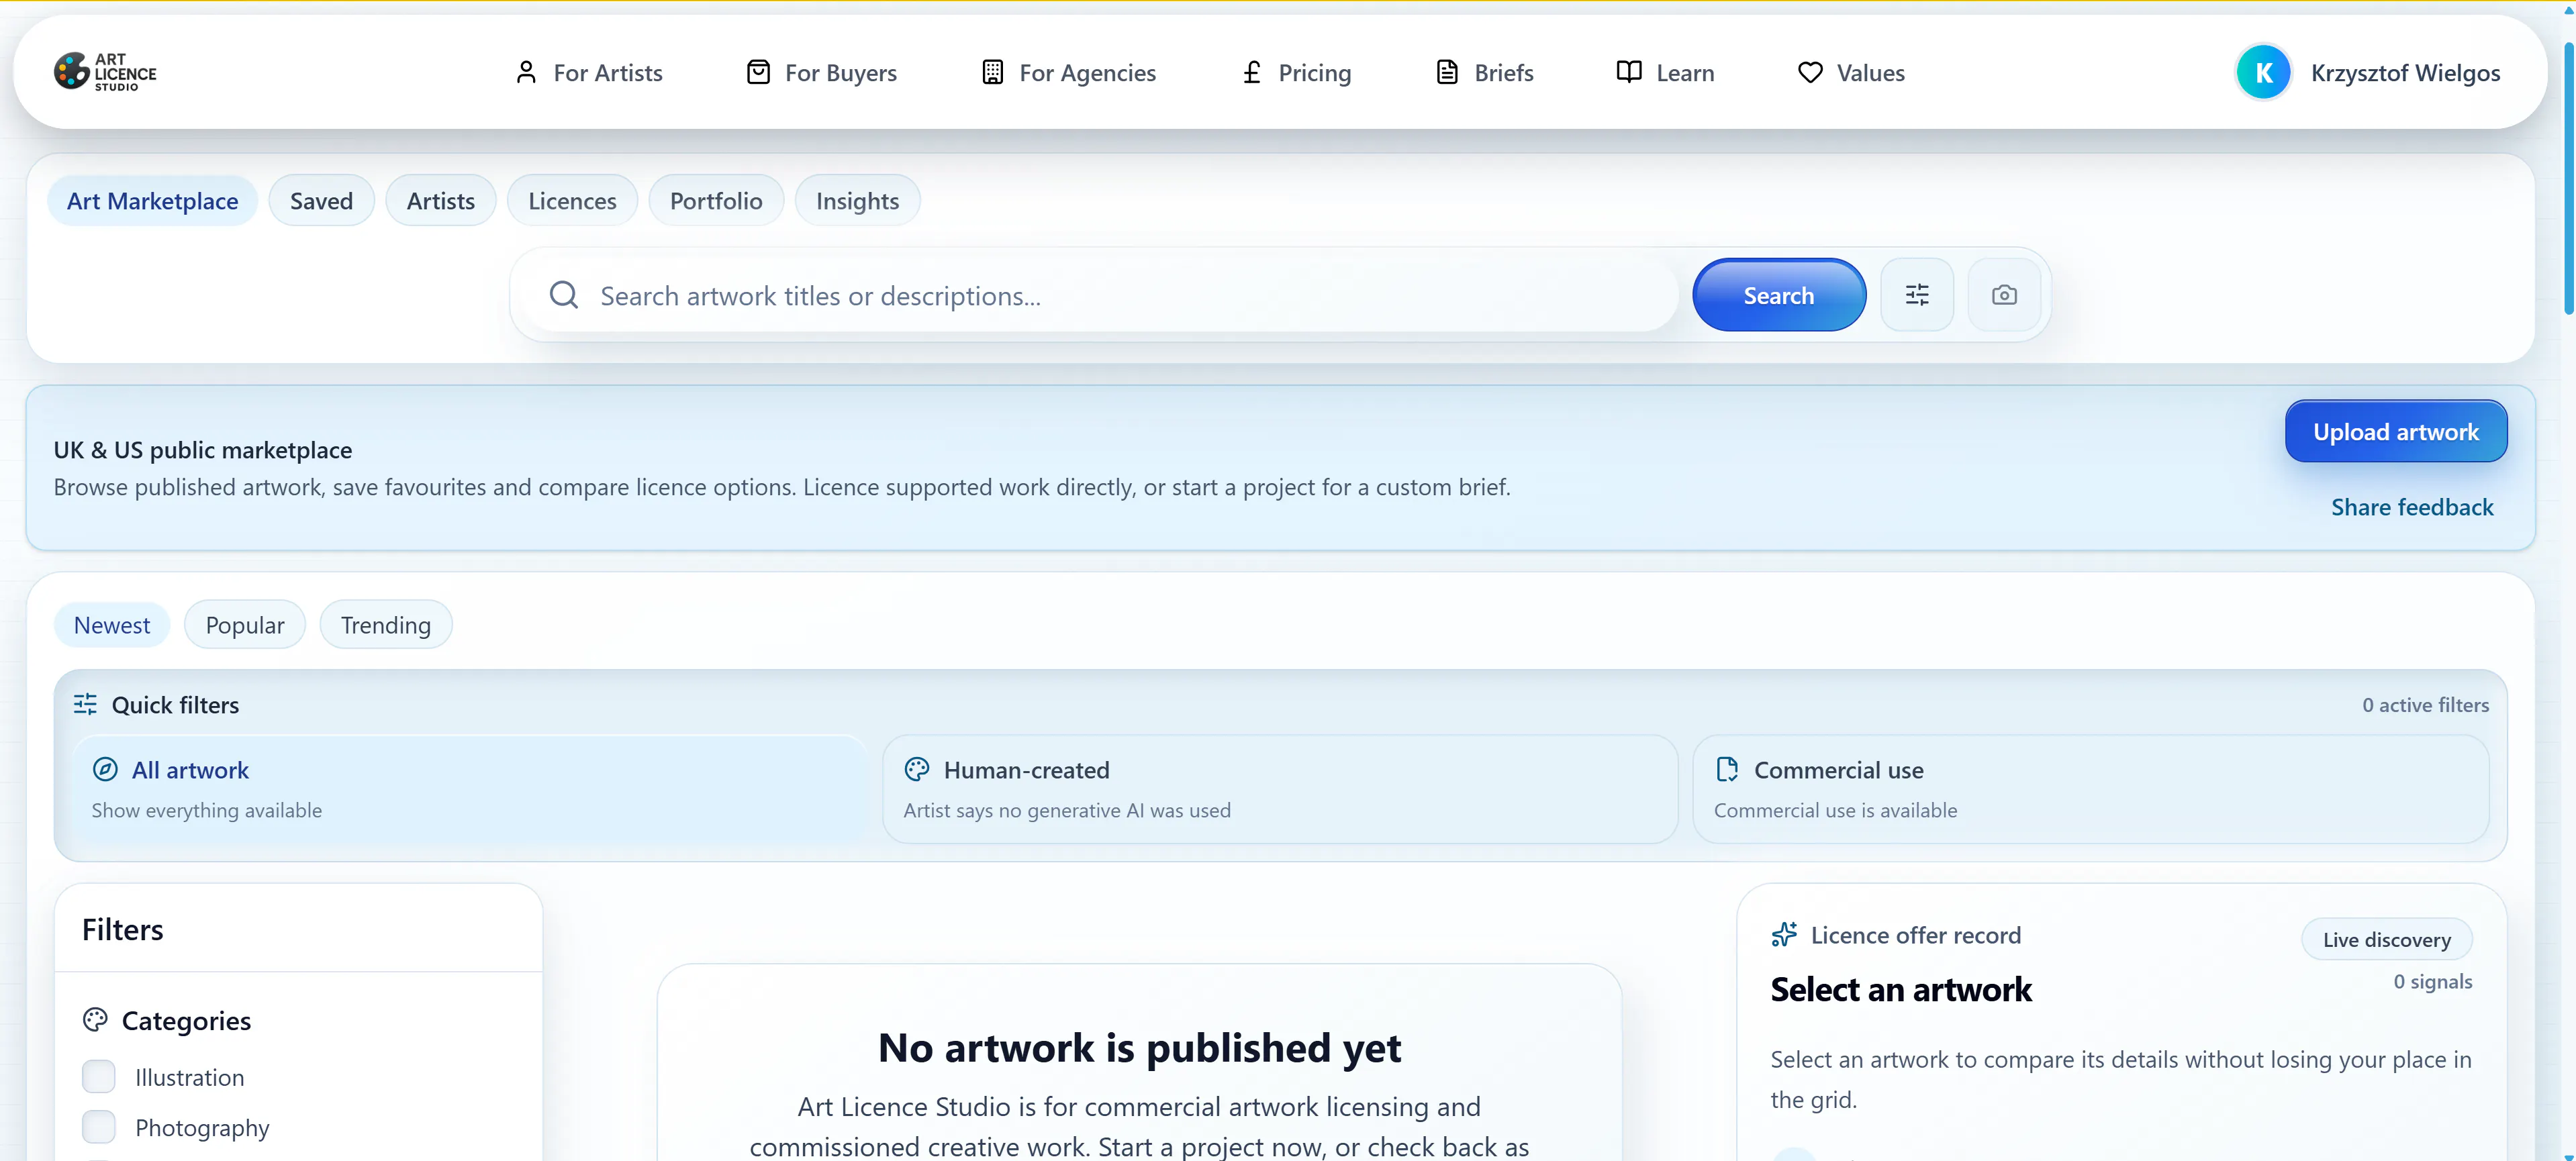The width and height of the screenshot is (2576, 1161).
Task: Click the Krzysztof Wielgos account name
Action: coord(2405,72)
